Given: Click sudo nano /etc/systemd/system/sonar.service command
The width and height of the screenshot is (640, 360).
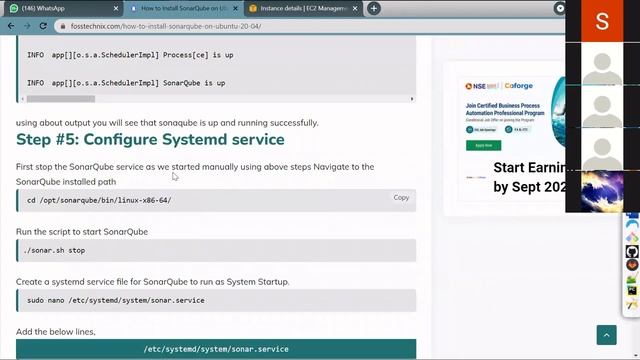Looking at the screenshot, I should [x=116, y=300].
